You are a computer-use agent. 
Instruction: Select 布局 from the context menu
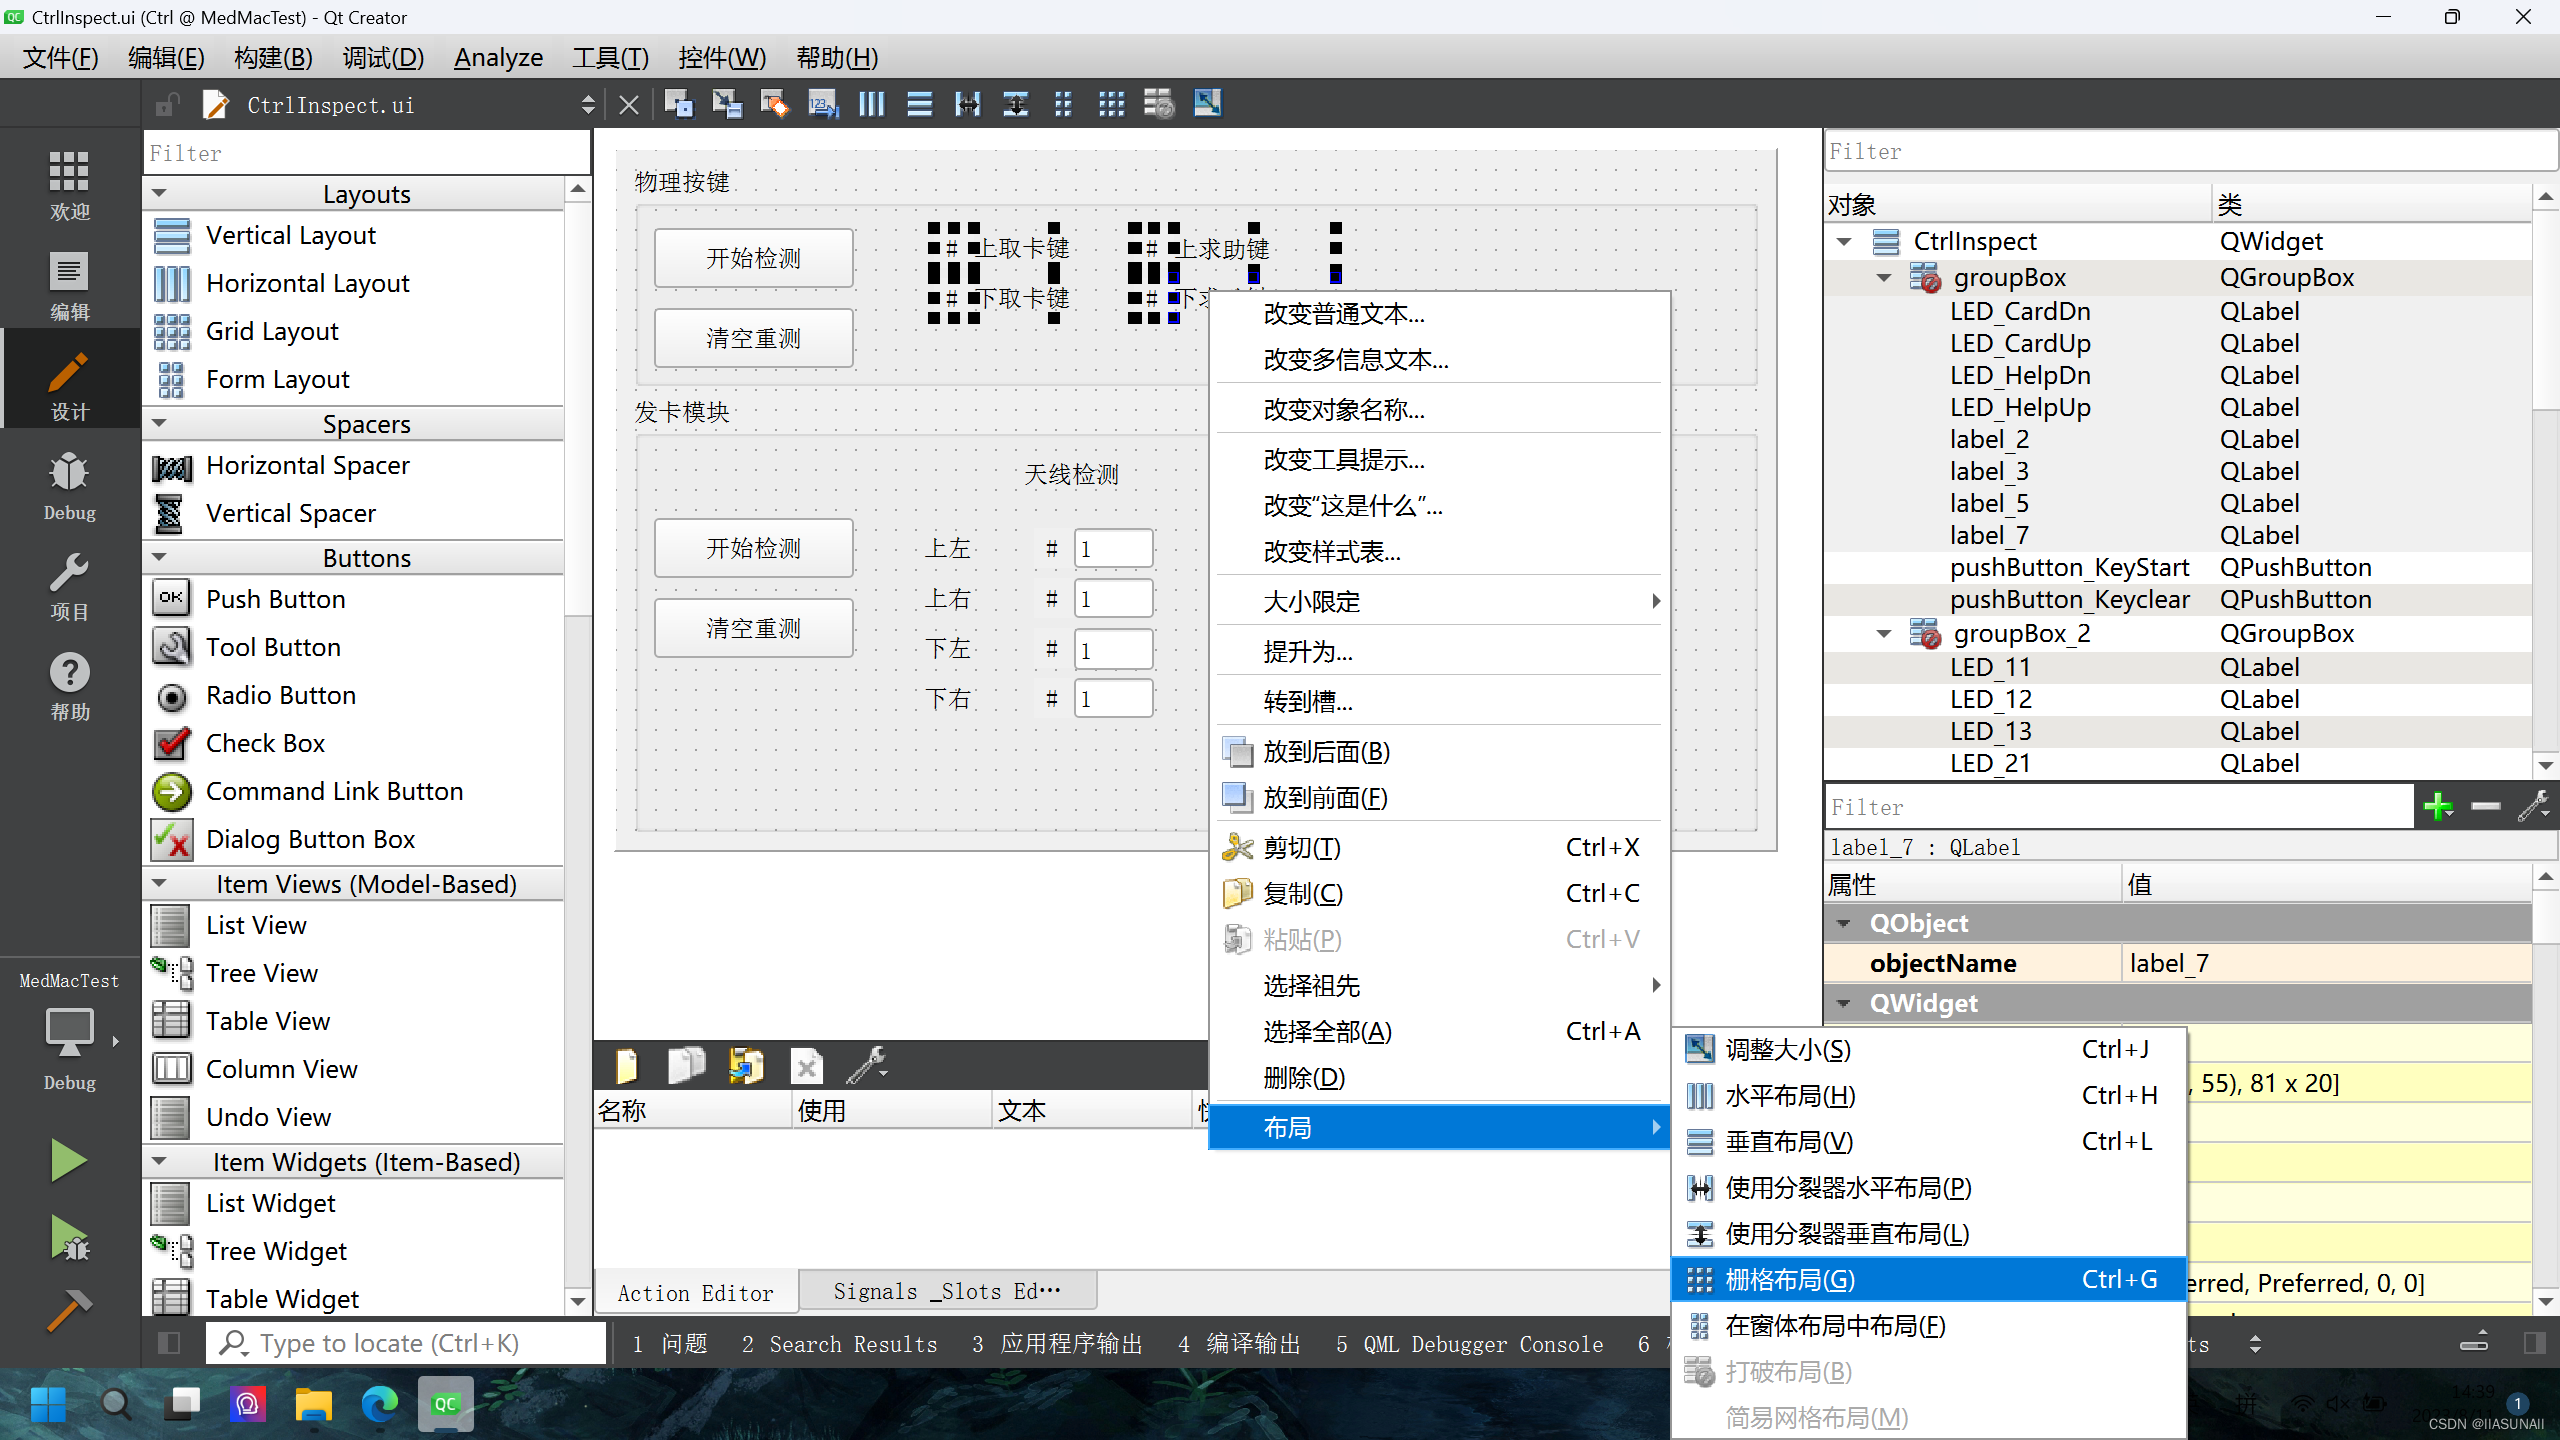pyautogui.click(x=1435, y=1127)
